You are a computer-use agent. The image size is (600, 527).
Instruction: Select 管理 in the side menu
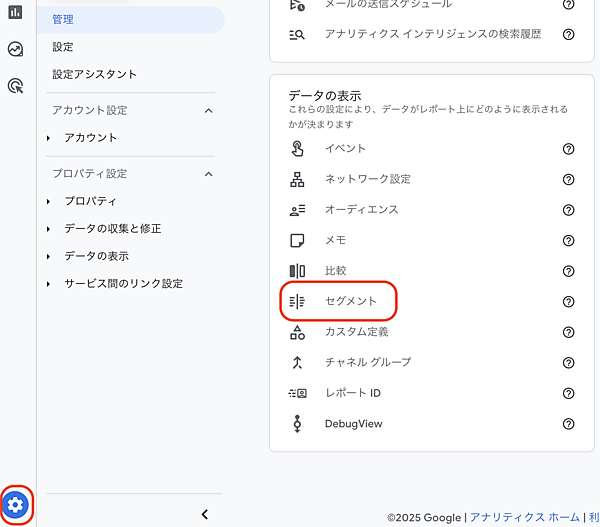(63, 19)
